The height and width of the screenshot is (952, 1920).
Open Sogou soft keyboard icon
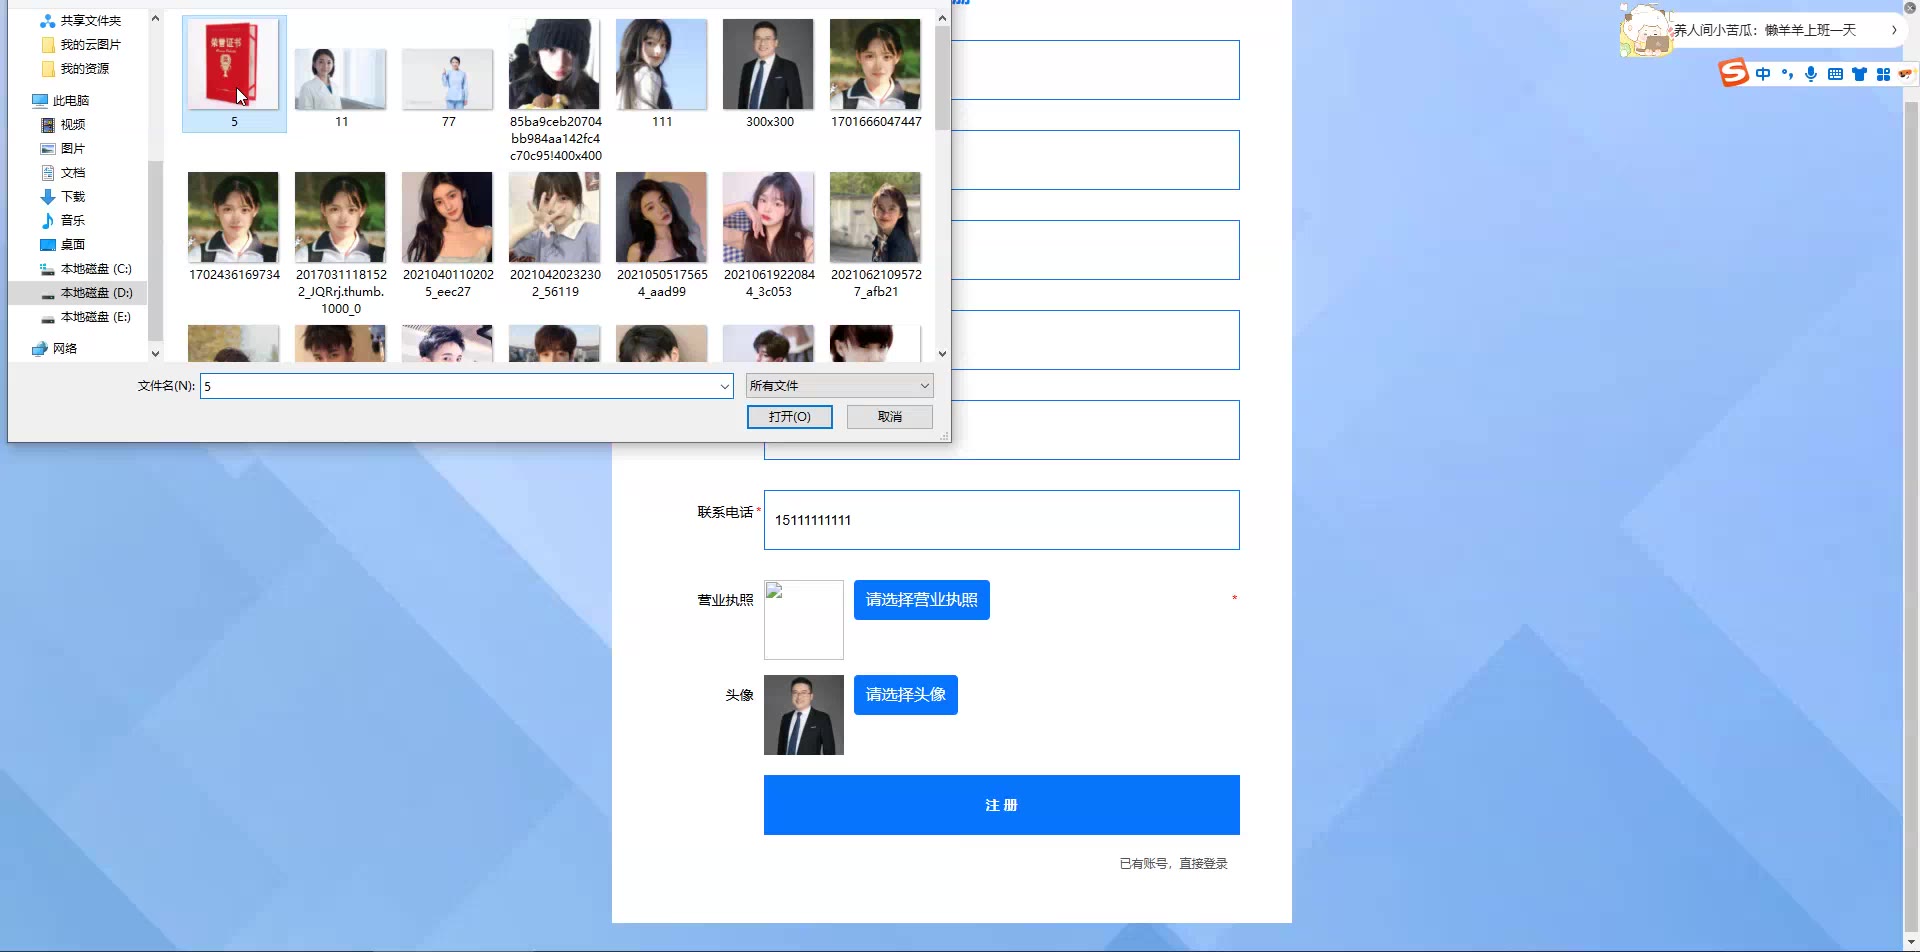(1835, 74)
